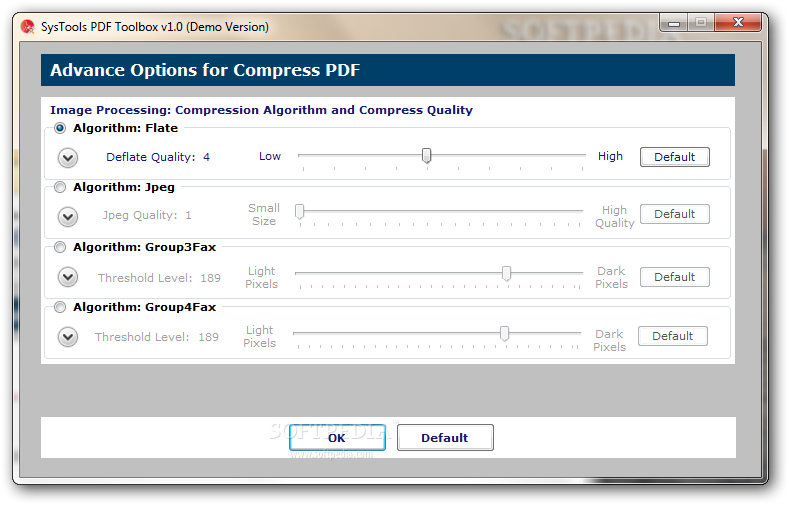This screenshot has height=505, width=789.
Task: Select the Algorithm: Flate radio button
Action: pos(60,128)
